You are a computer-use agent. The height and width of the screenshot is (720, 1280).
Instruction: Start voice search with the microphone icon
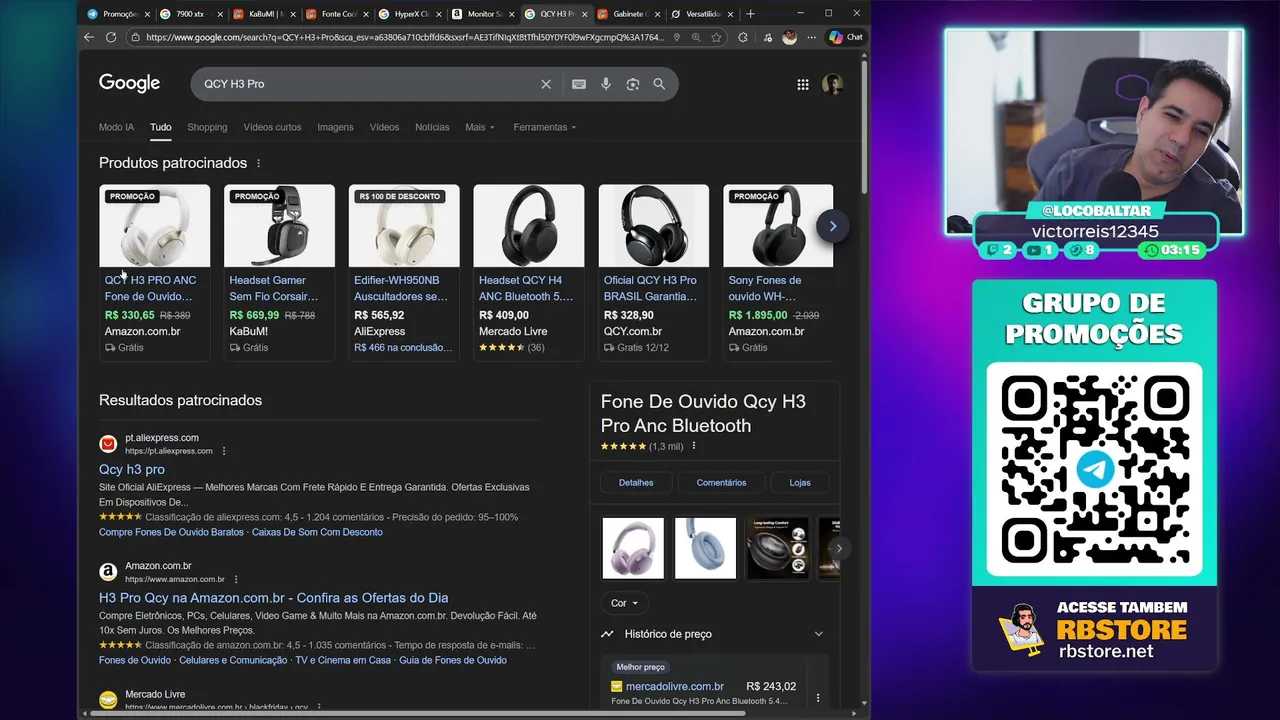click(x=606, y=84)
